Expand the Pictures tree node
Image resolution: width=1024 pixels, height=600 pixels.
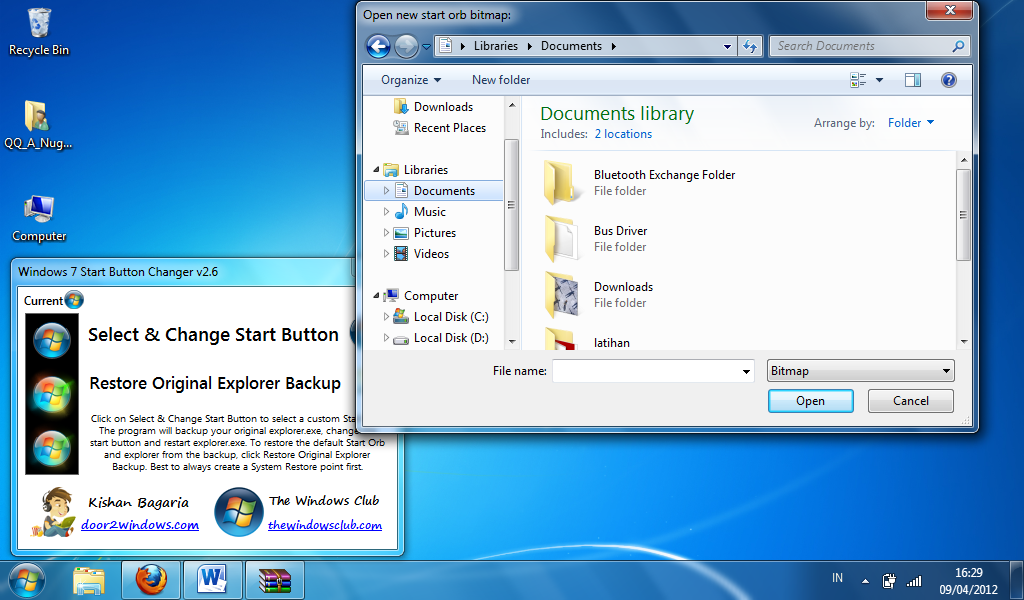point(386,232)
